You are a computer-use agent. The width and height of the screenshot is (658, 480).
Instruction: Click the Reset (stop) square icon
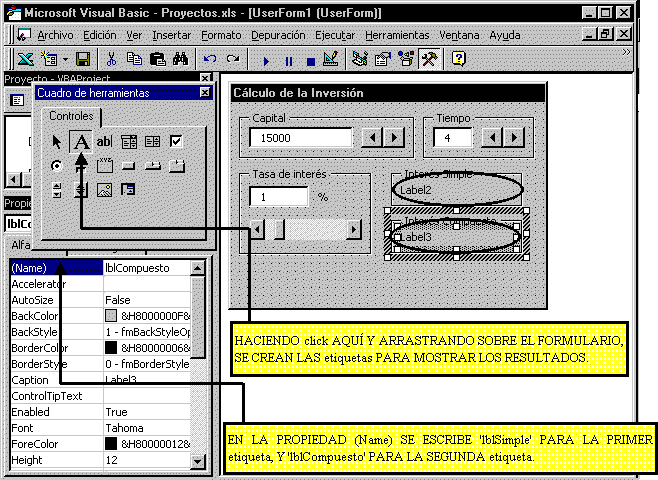pos(311,62)
